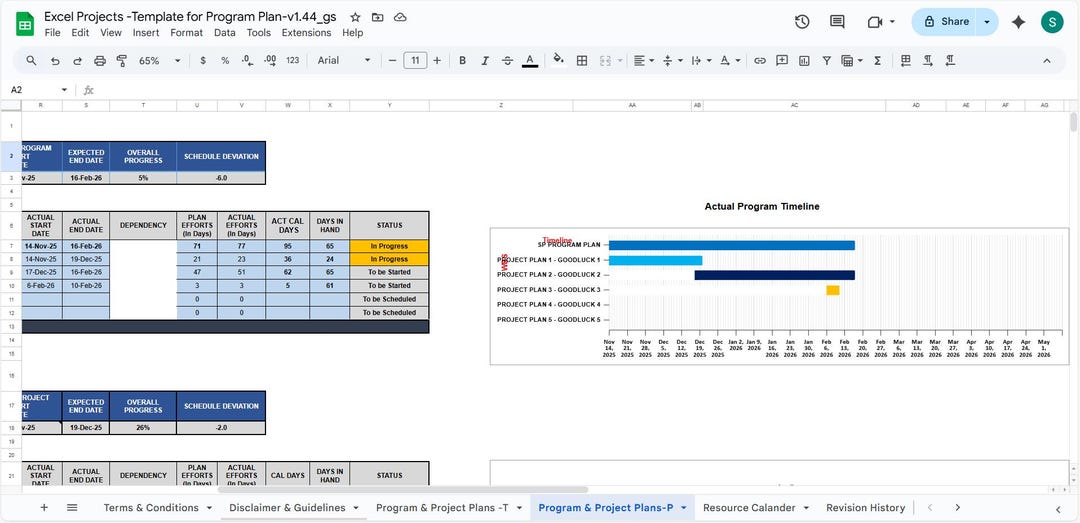See document cloud status icon
The width and height of the screenshot is (1080, 523).
tap(399, 17)
